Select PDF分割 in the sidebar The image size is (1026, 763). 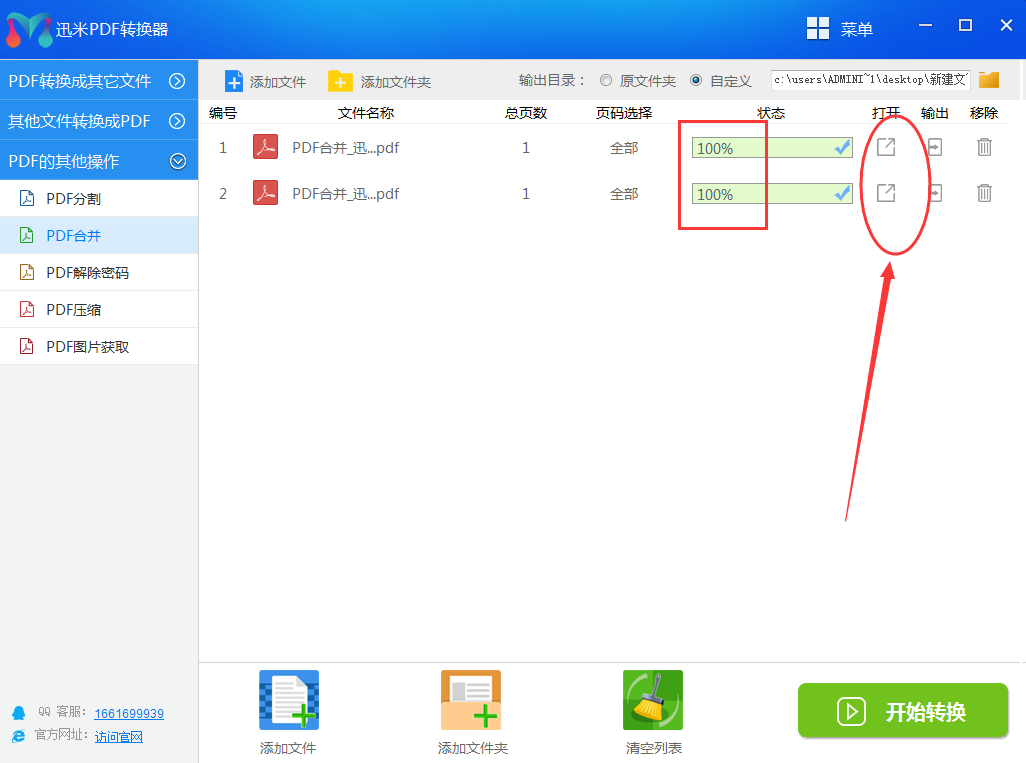[x=73, y=199]
